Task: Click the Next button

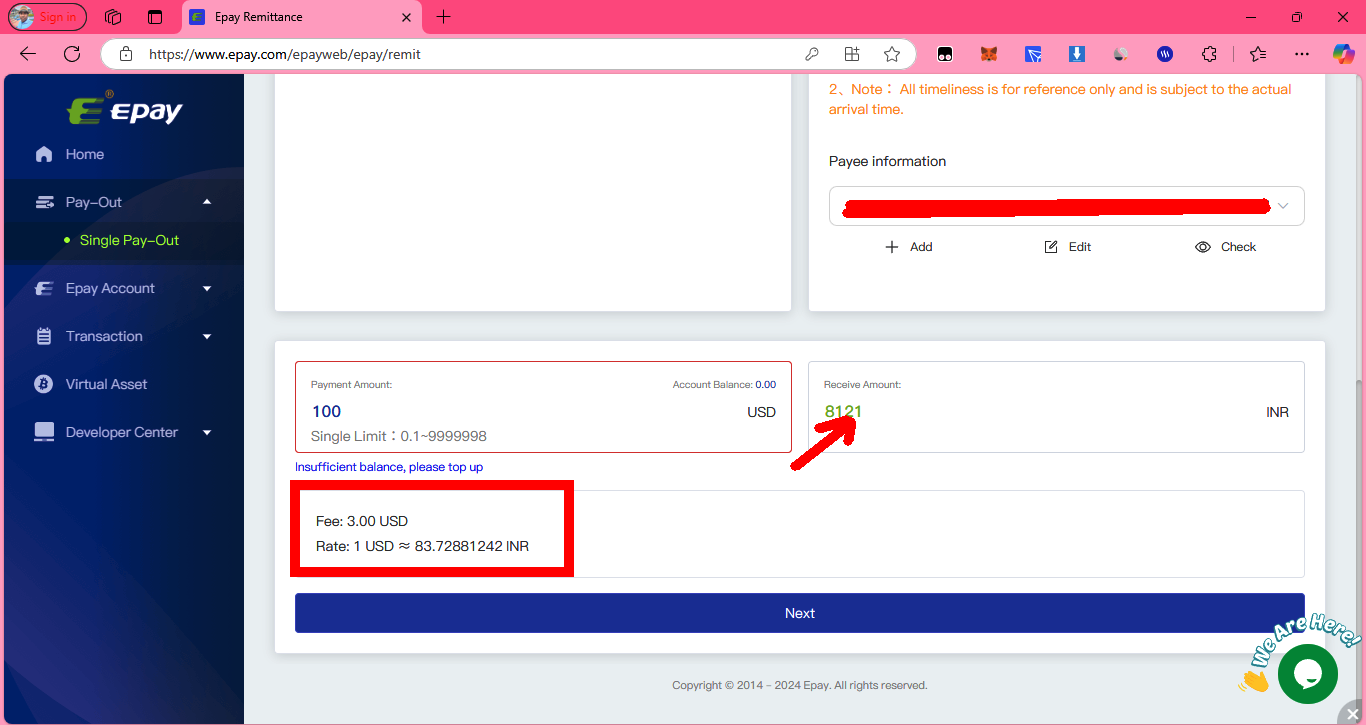Action: coord(799,613)
